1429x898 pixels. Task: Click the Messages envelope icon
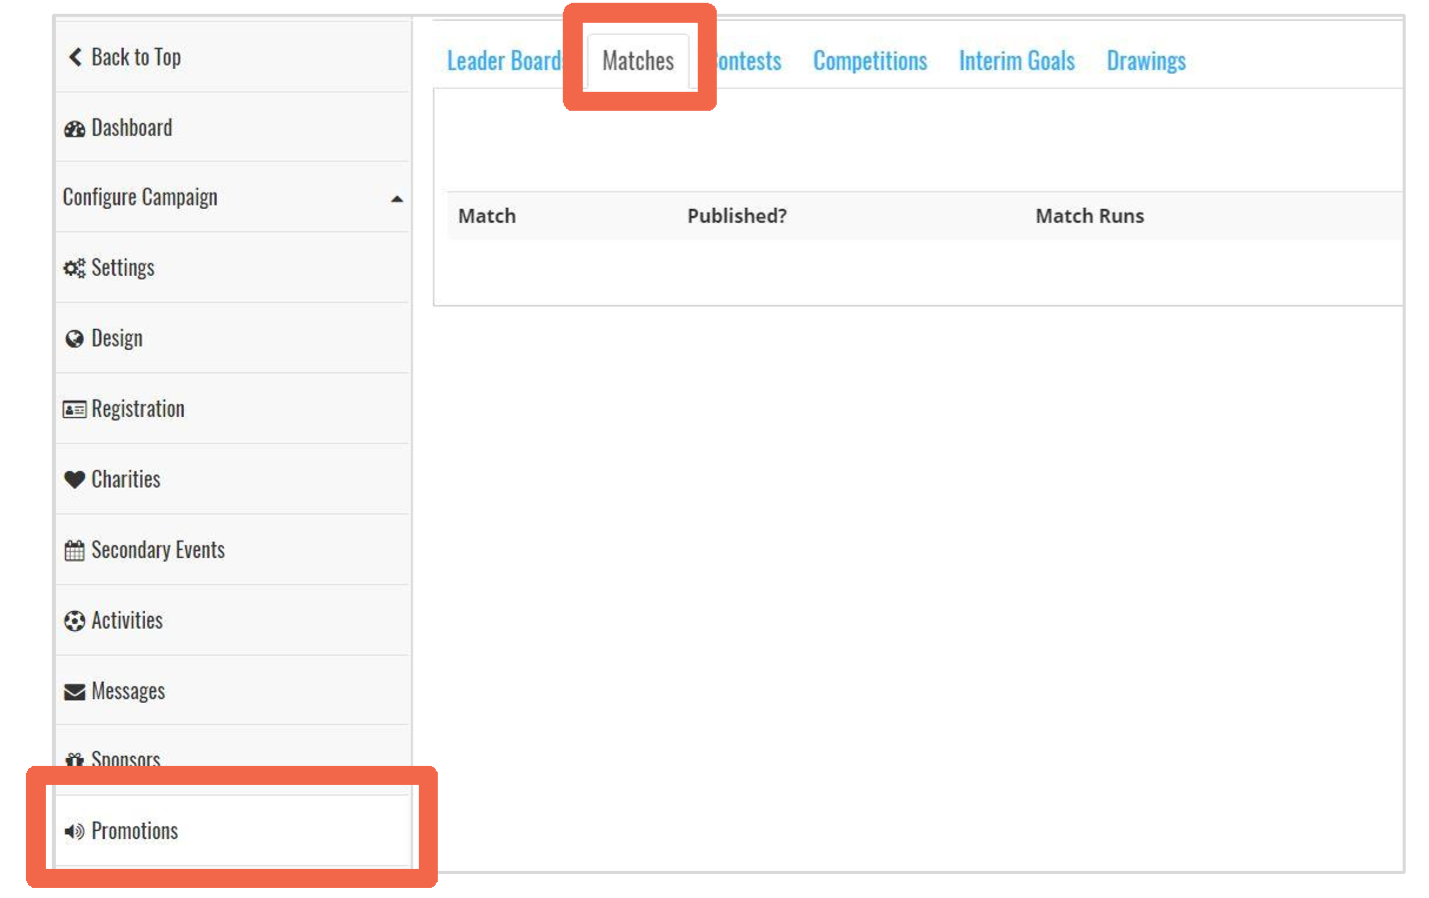(x=74, y=690)
